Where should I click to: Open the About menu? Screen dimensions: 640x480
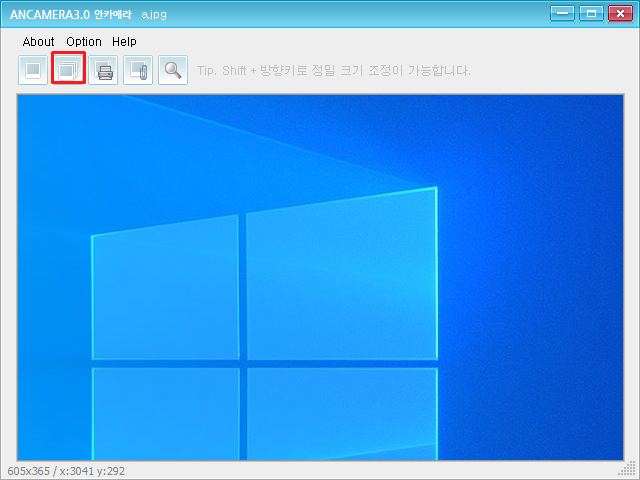pos(38,42)
